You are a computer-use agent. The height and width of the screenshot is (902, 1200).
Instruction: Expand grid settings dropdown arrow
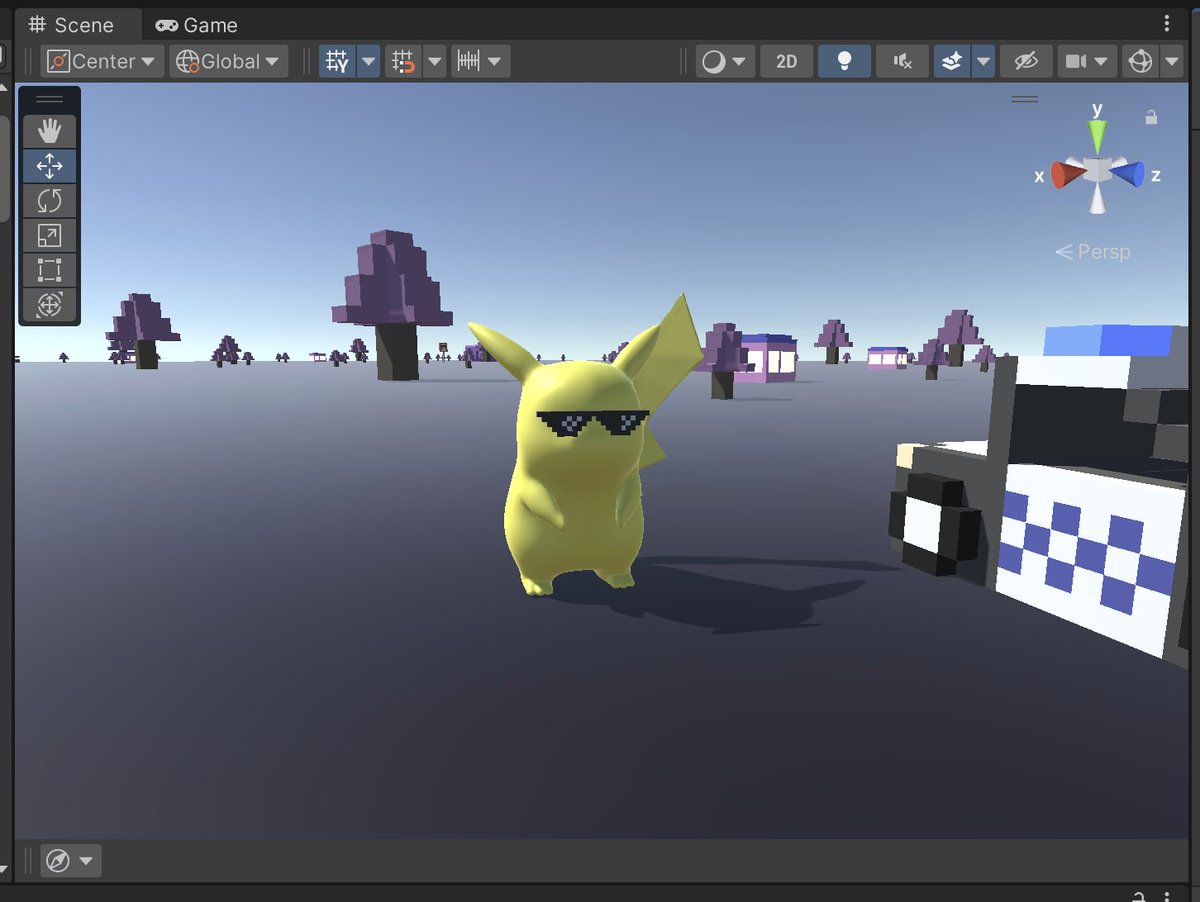369,61
